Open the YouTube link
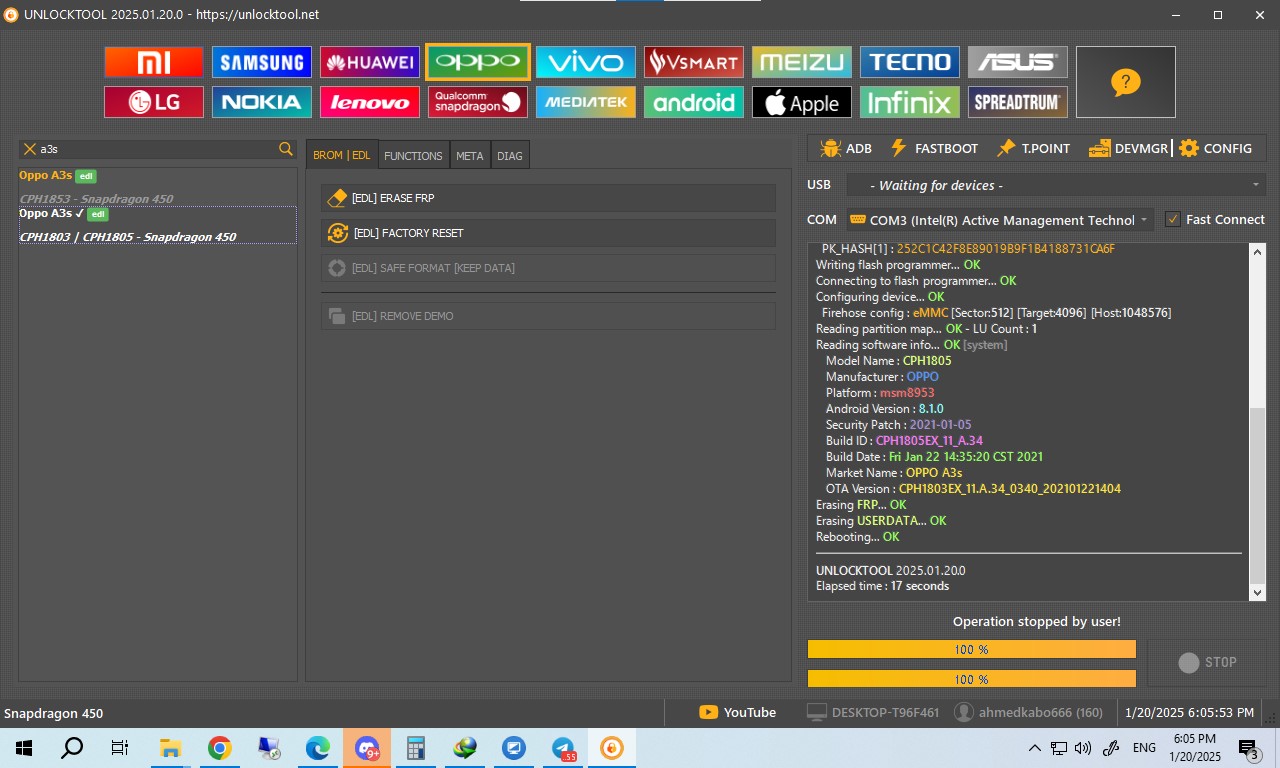 (x=737, y=712)
